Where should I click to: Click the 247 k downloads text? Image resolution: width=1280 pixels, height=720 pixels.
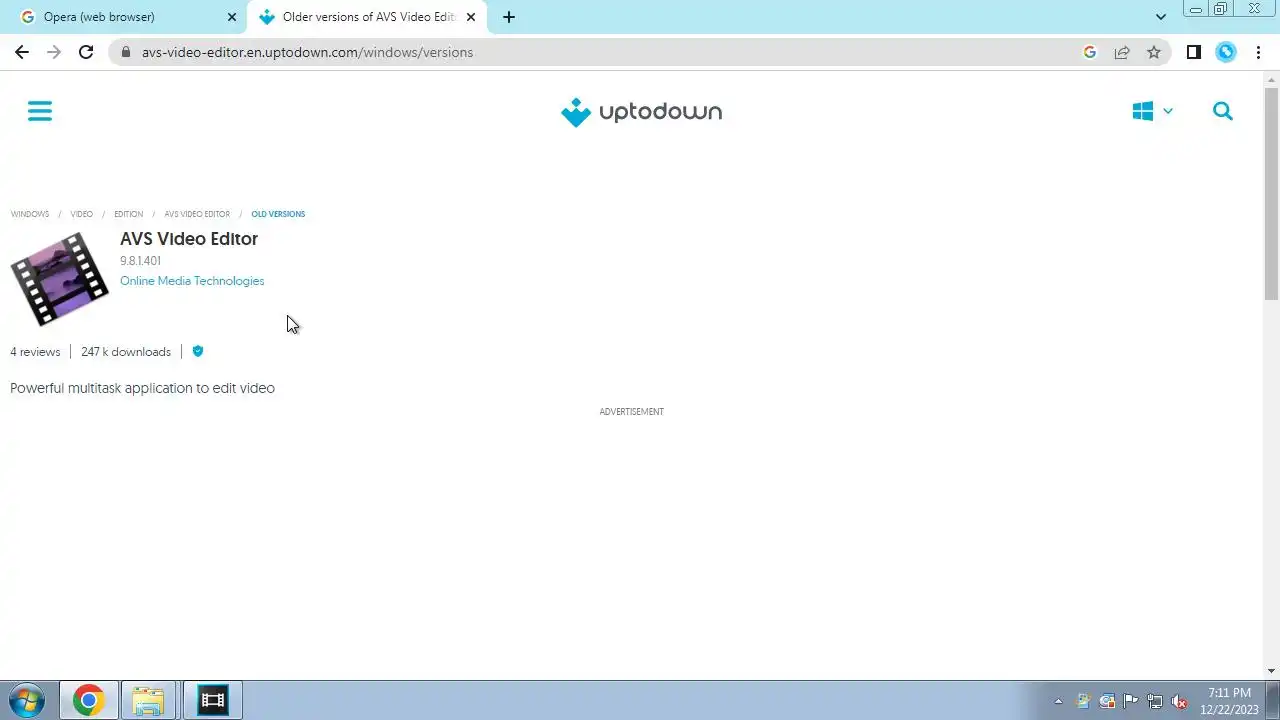coord(126,352)
